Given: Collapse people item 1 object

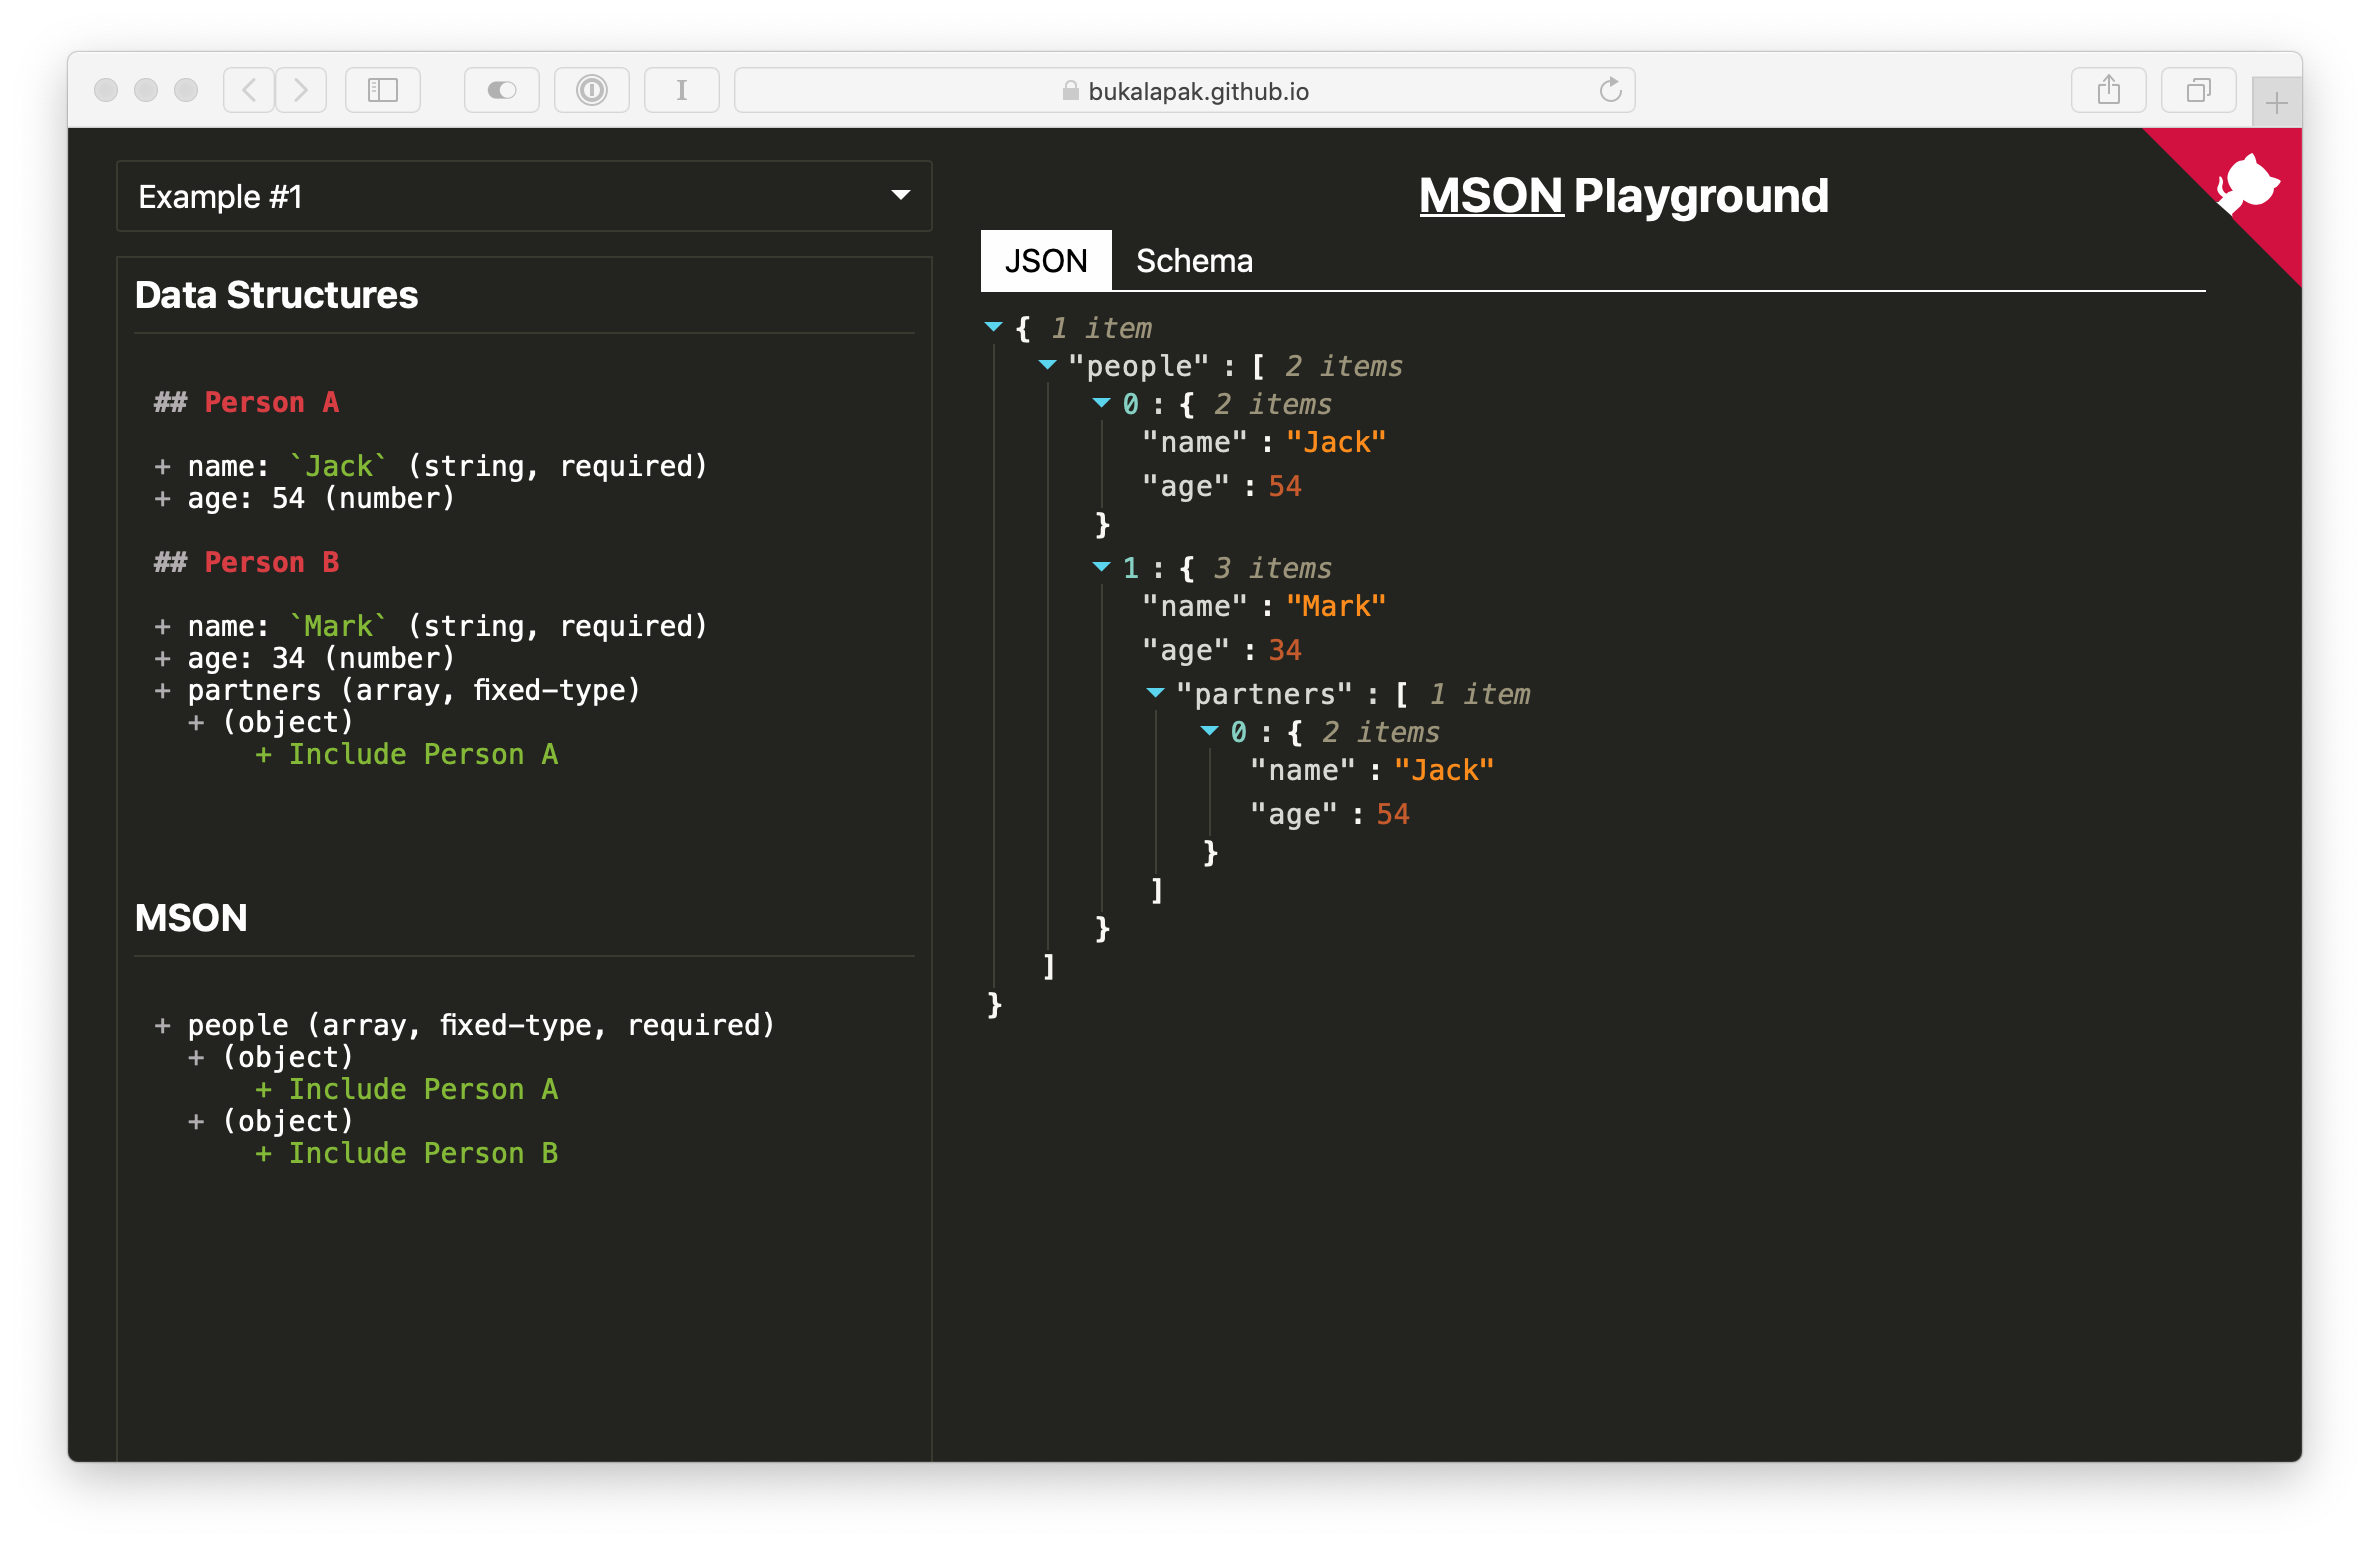Looking at the screenshot, I should tap(1102, 567).
